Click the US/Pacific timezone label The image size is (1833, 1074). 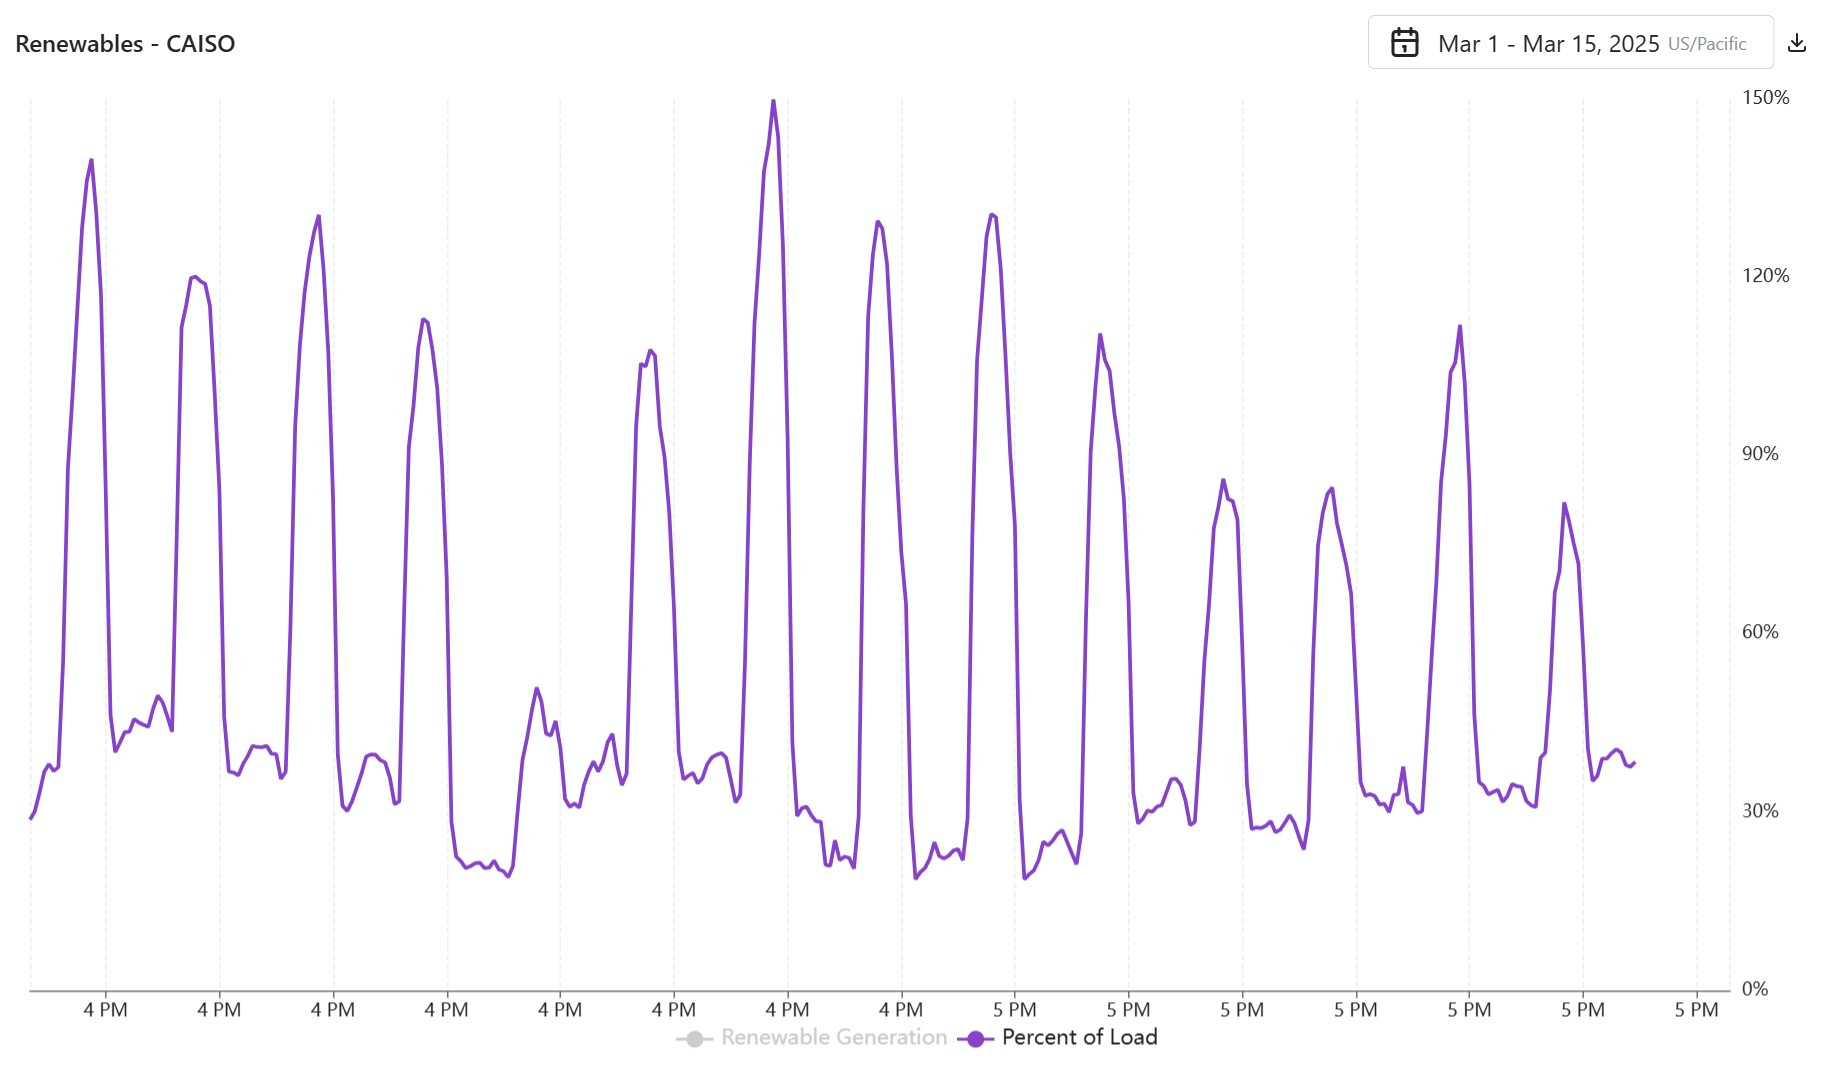[x=1707, y=44]
